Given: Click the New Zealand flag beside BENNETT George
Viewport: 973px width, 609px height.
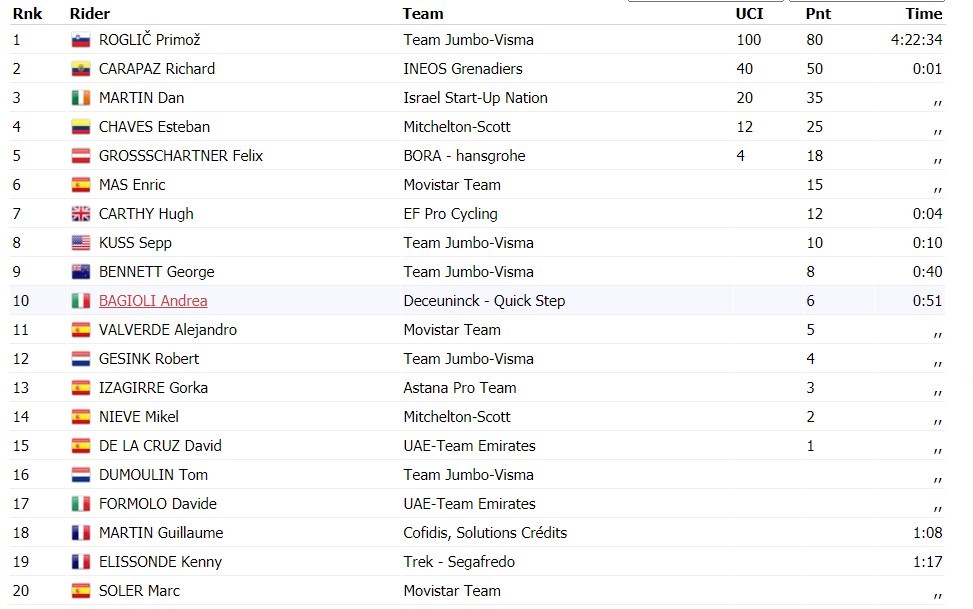Looking at the screenshot, I should [81, 273].
